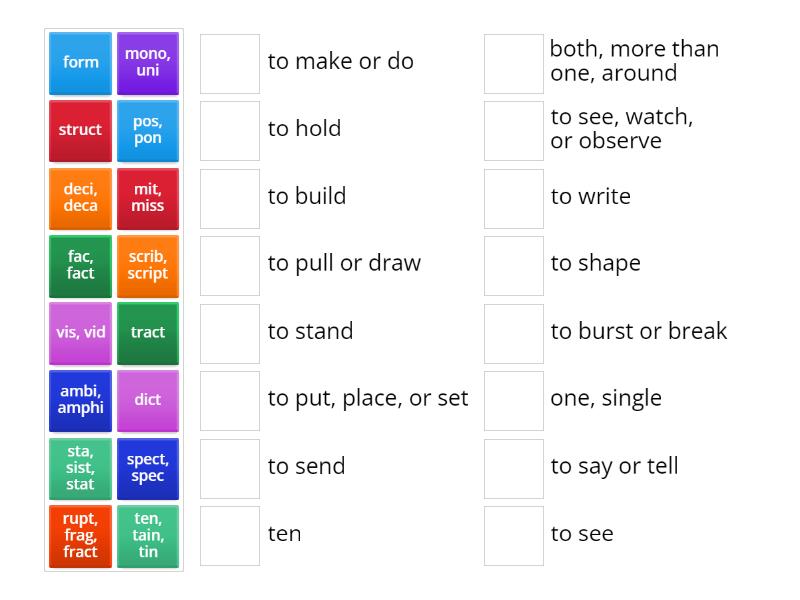Image resolution: width=800 pixels, height=600 pixels.
Task: Click the "vis, vid" tile
Action: 80,333
